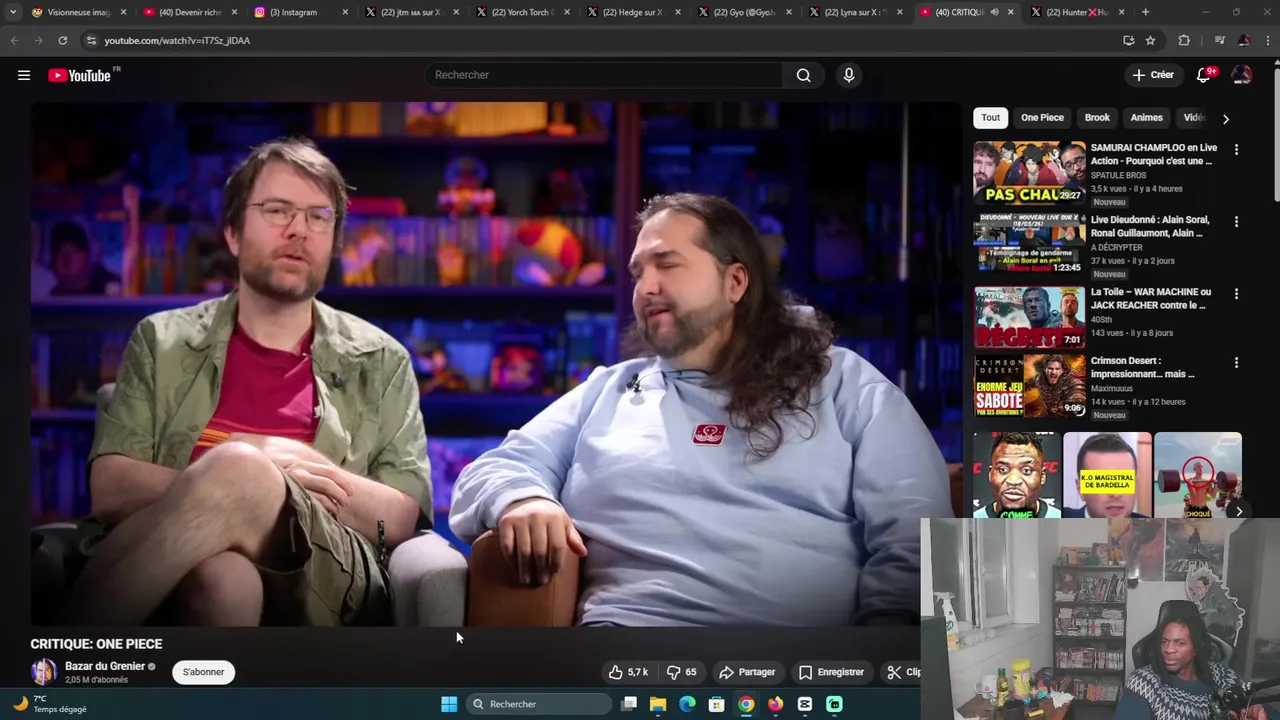Reload the page in browser toolbar
The width and height of the screenshot is (1280, 720).
pyautogui.click(x=62, y=40)
